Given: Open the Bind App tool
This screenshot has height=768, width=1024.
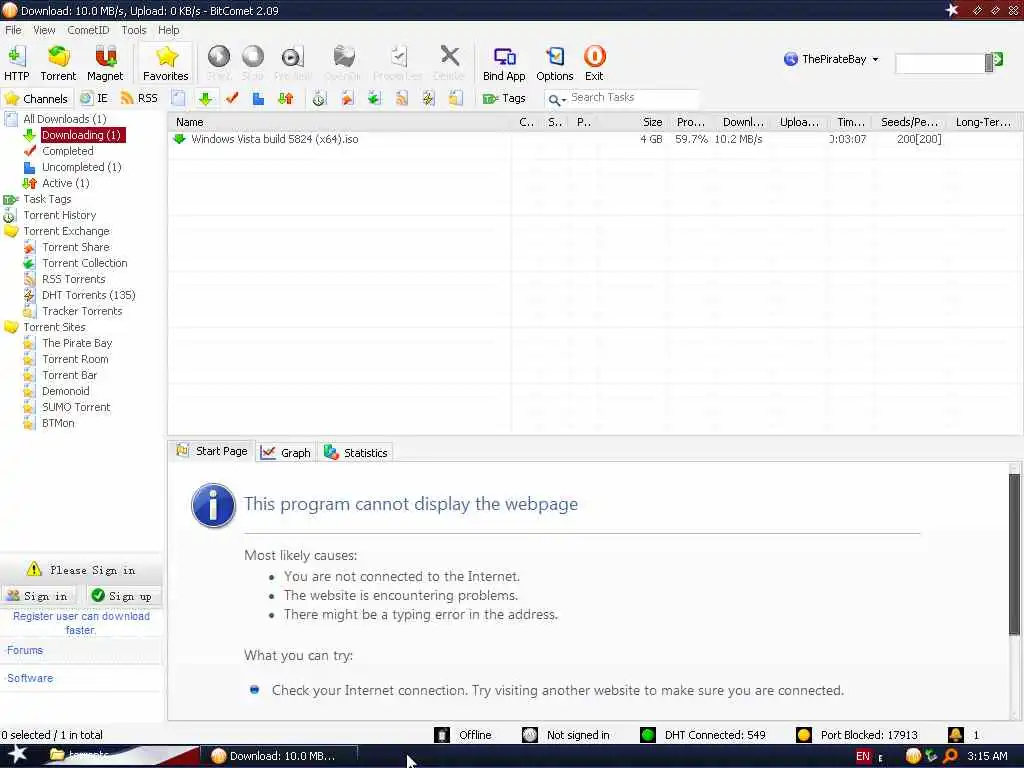Looking at the screenshot, I should [504, 63].
